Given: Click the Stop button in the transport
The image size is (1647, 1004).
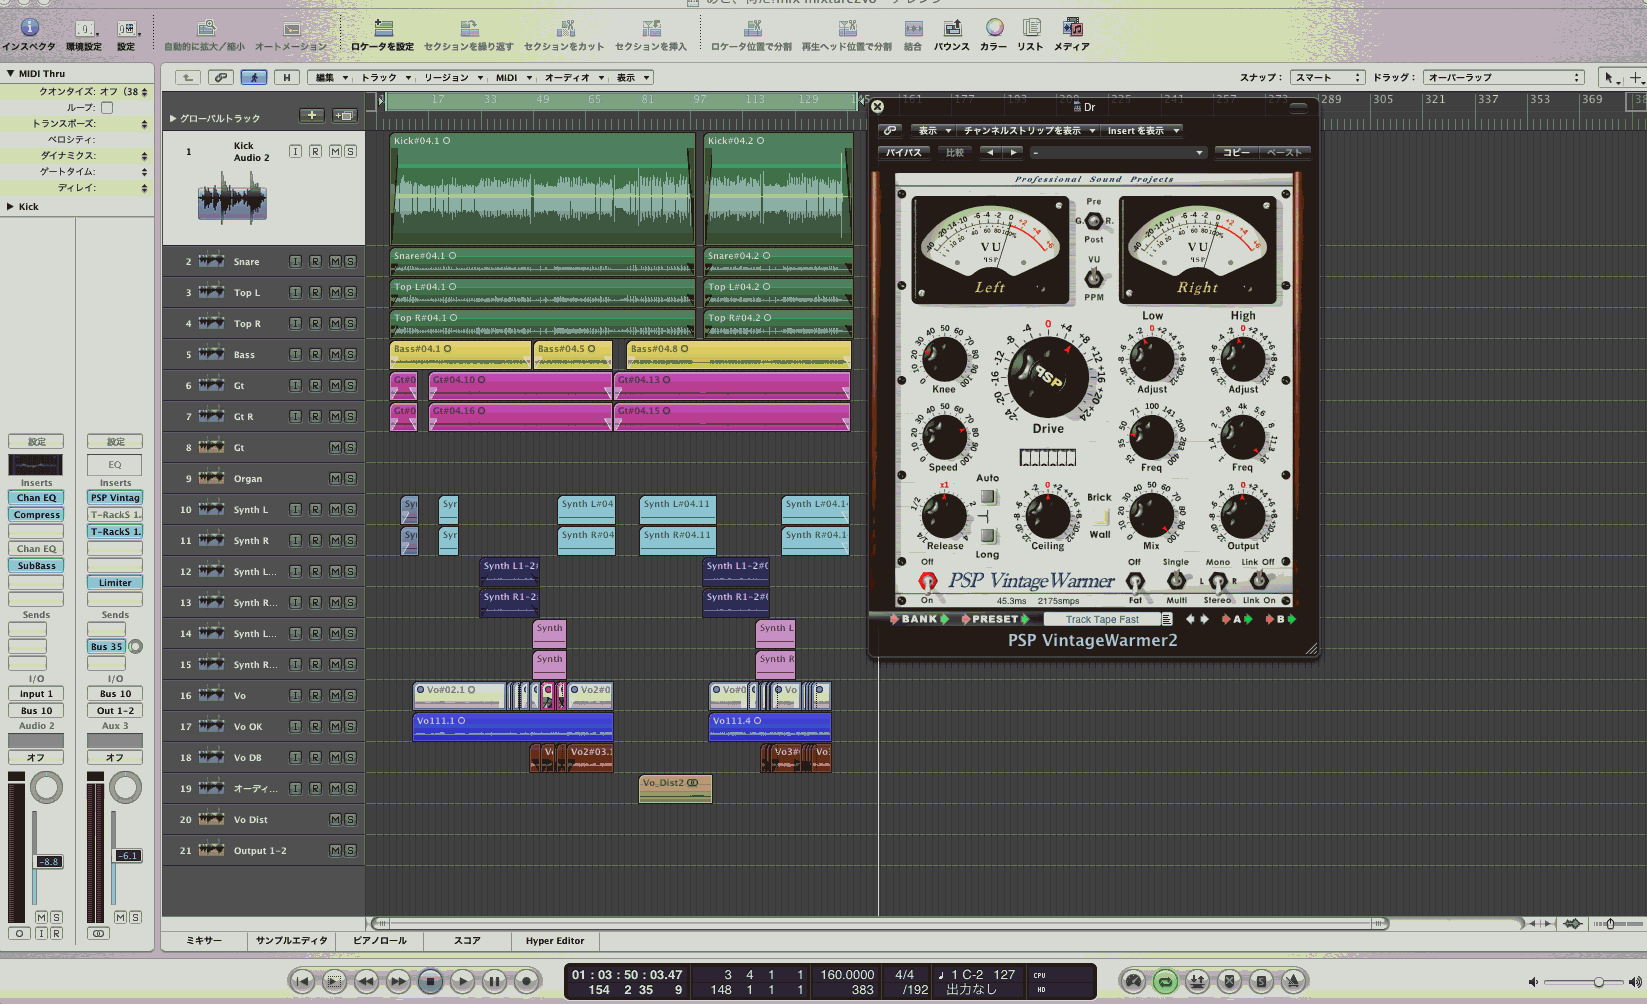Looking at the screenshot, I should click(x=430, y=981).
